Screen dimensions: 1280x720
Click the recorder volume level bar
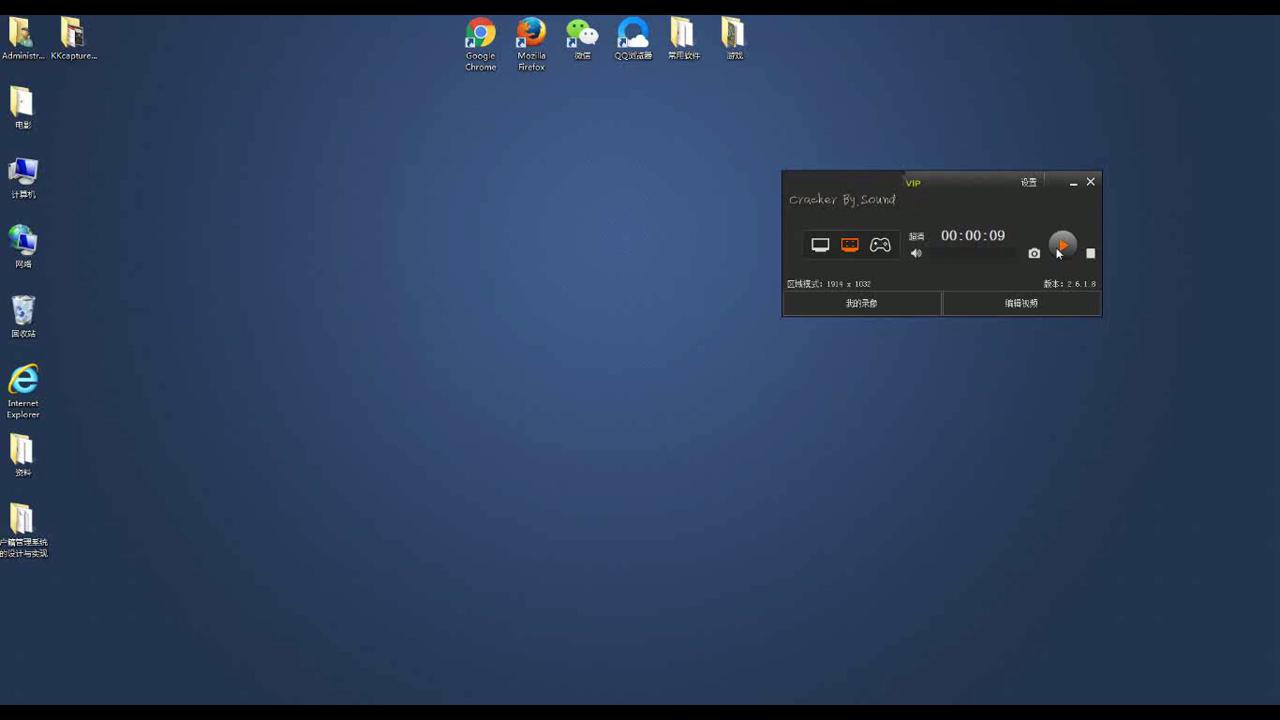coord(970,254)
